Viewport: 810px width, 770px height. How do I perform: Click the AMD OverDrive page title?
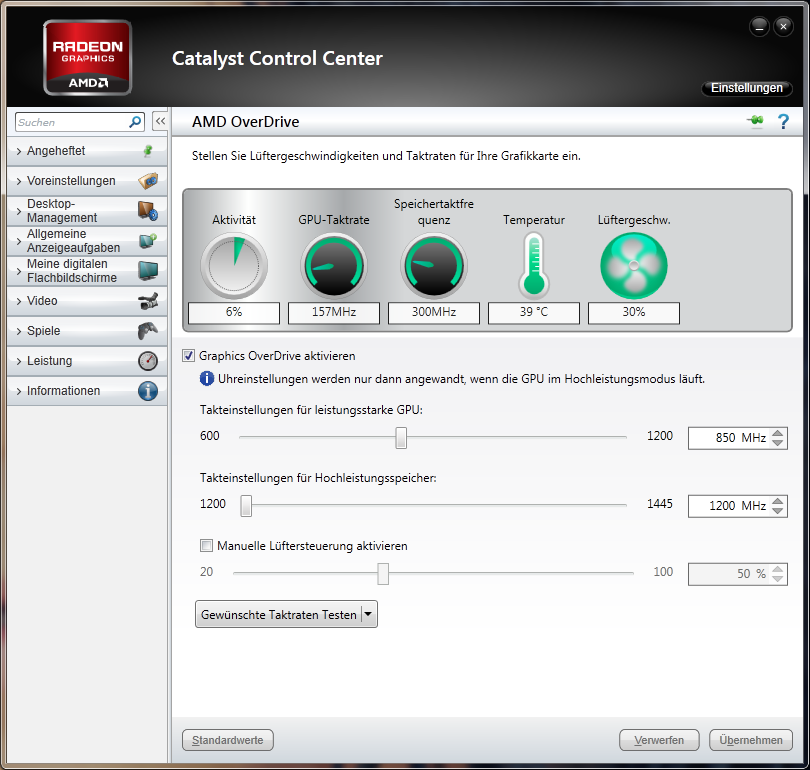[x=245, y=122]
